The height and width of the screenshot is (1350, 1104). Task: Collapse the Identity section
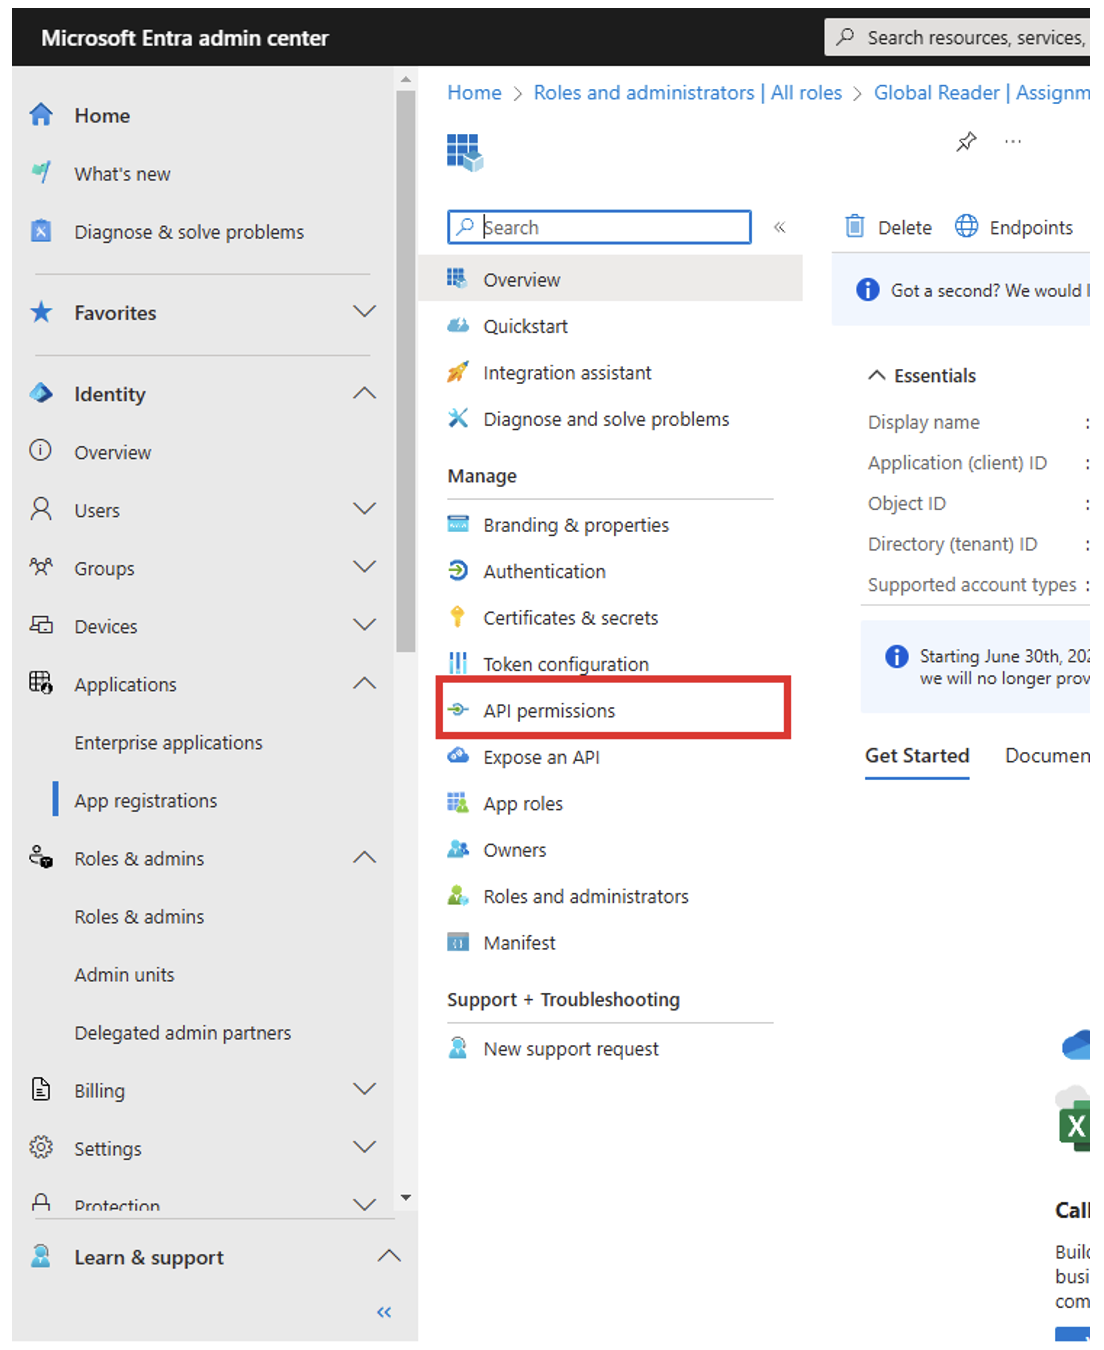pyautogui.click(x=364, y=393)
